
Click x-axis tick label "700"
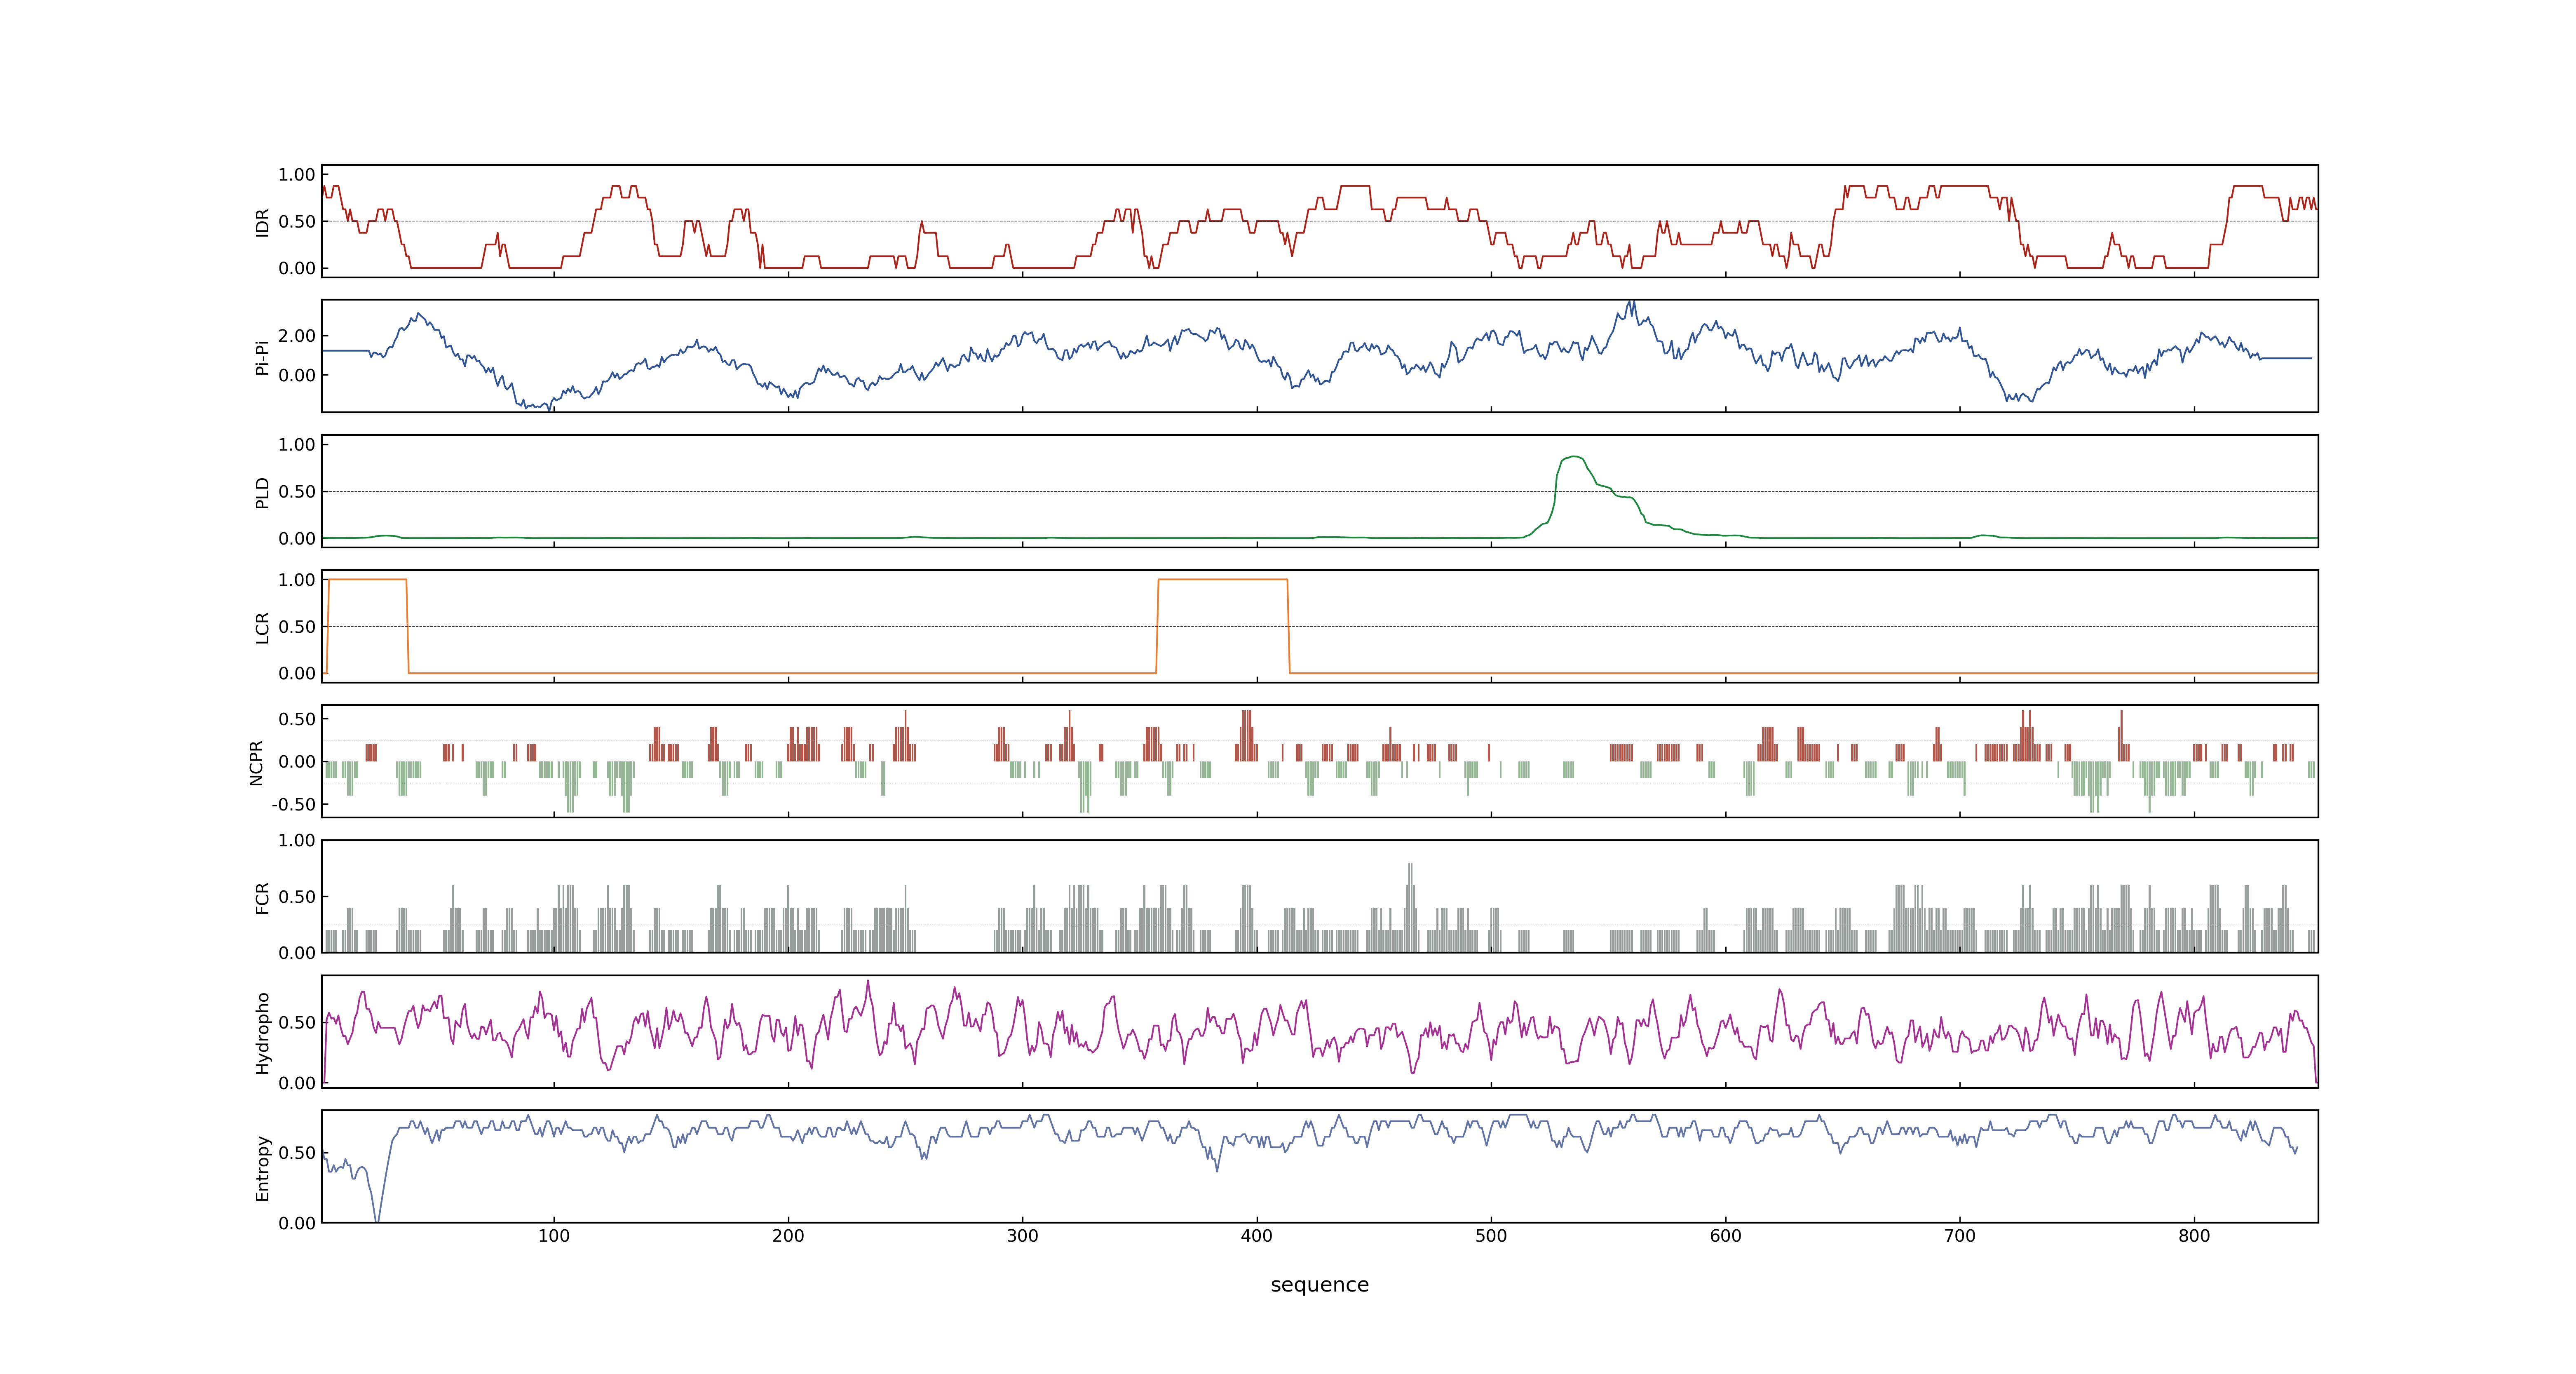coord(1960,1236)
